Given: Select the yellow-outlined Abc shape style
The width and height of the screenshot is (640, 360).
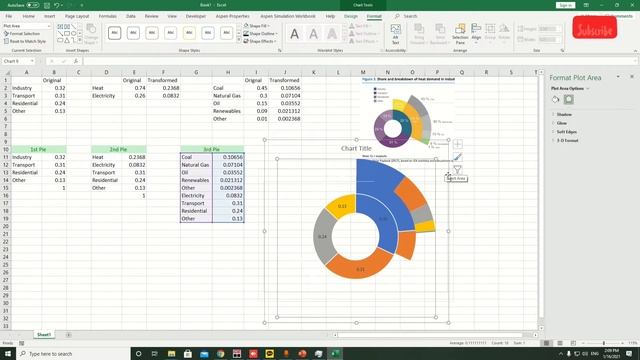Looking at the screenshot, I should coord(189,33).
